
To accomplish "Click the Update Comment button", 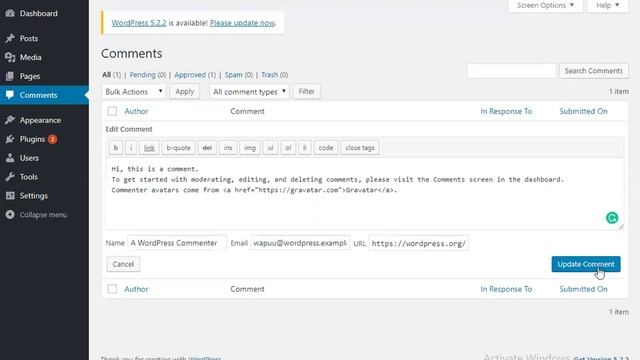I will pyautogui.click(x=586, y=264).
